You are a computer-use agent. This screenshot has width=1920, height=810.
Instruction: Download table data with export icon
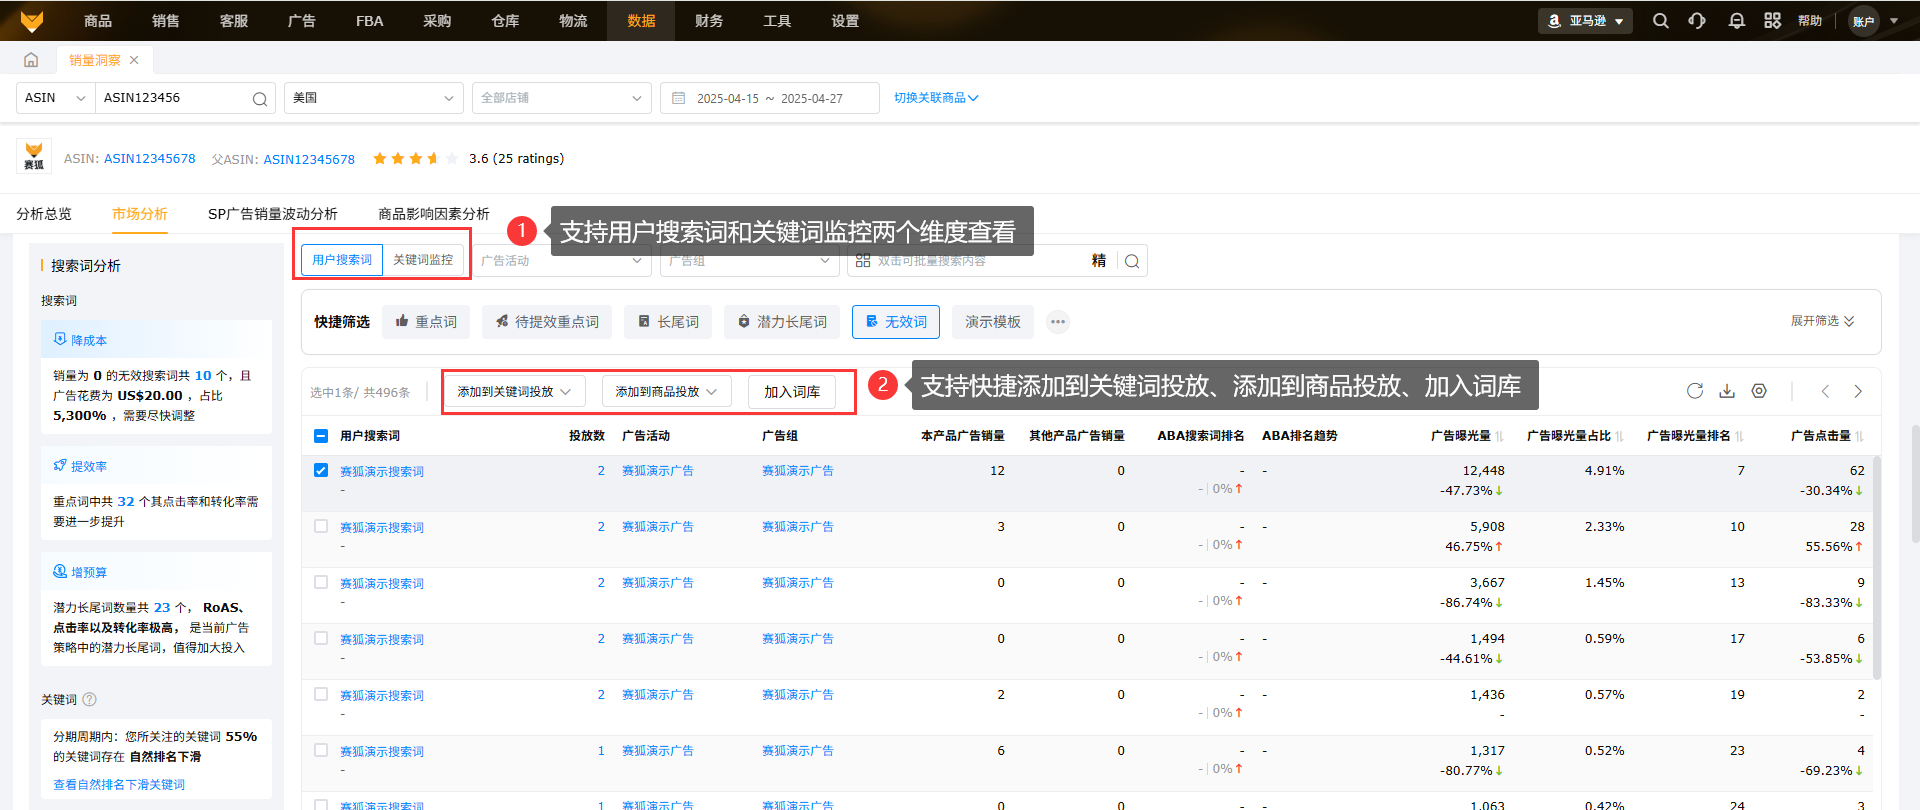1727,391
